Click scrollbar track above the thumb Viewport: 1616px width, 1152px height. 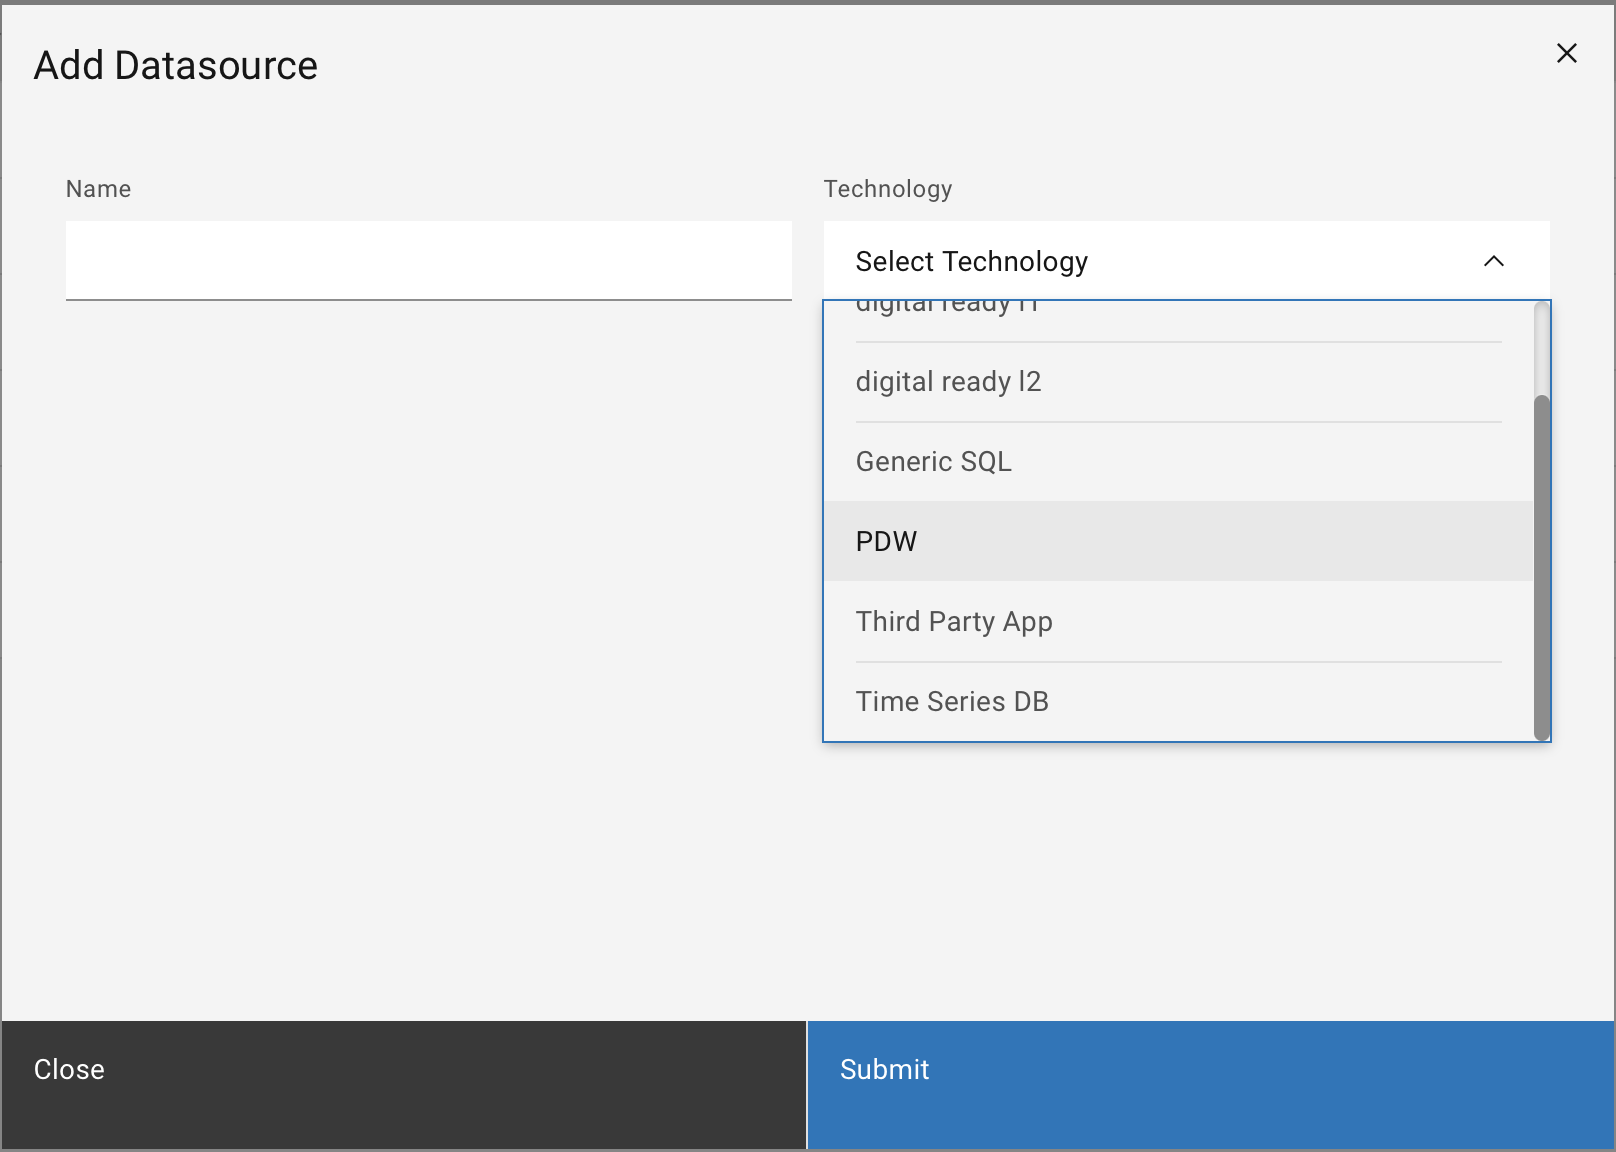click(x=1541, y=345)
